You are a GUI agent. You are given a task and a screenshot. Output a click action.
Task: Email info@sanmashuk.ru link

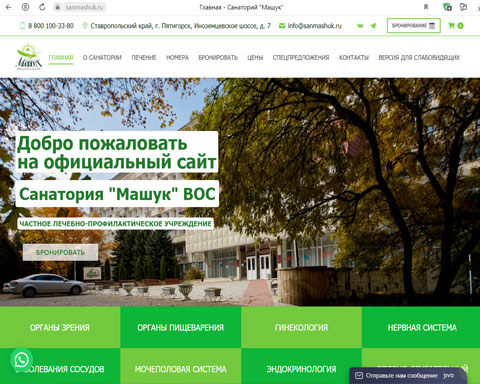pos(314,26)
